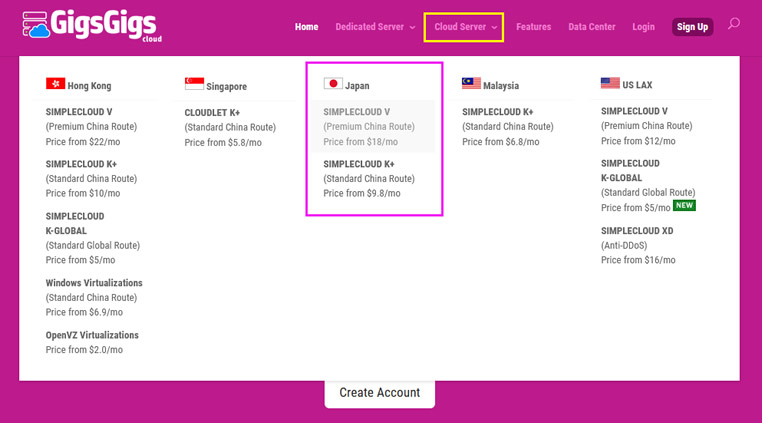Open the Login page
Viewport: 762px width, 423px height.
[643, 27]
